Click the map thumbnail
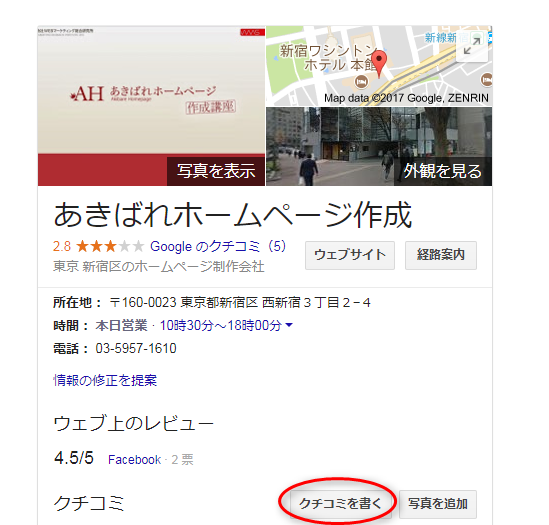The width and height of the screenshot is (549, 525). point(379,66)
